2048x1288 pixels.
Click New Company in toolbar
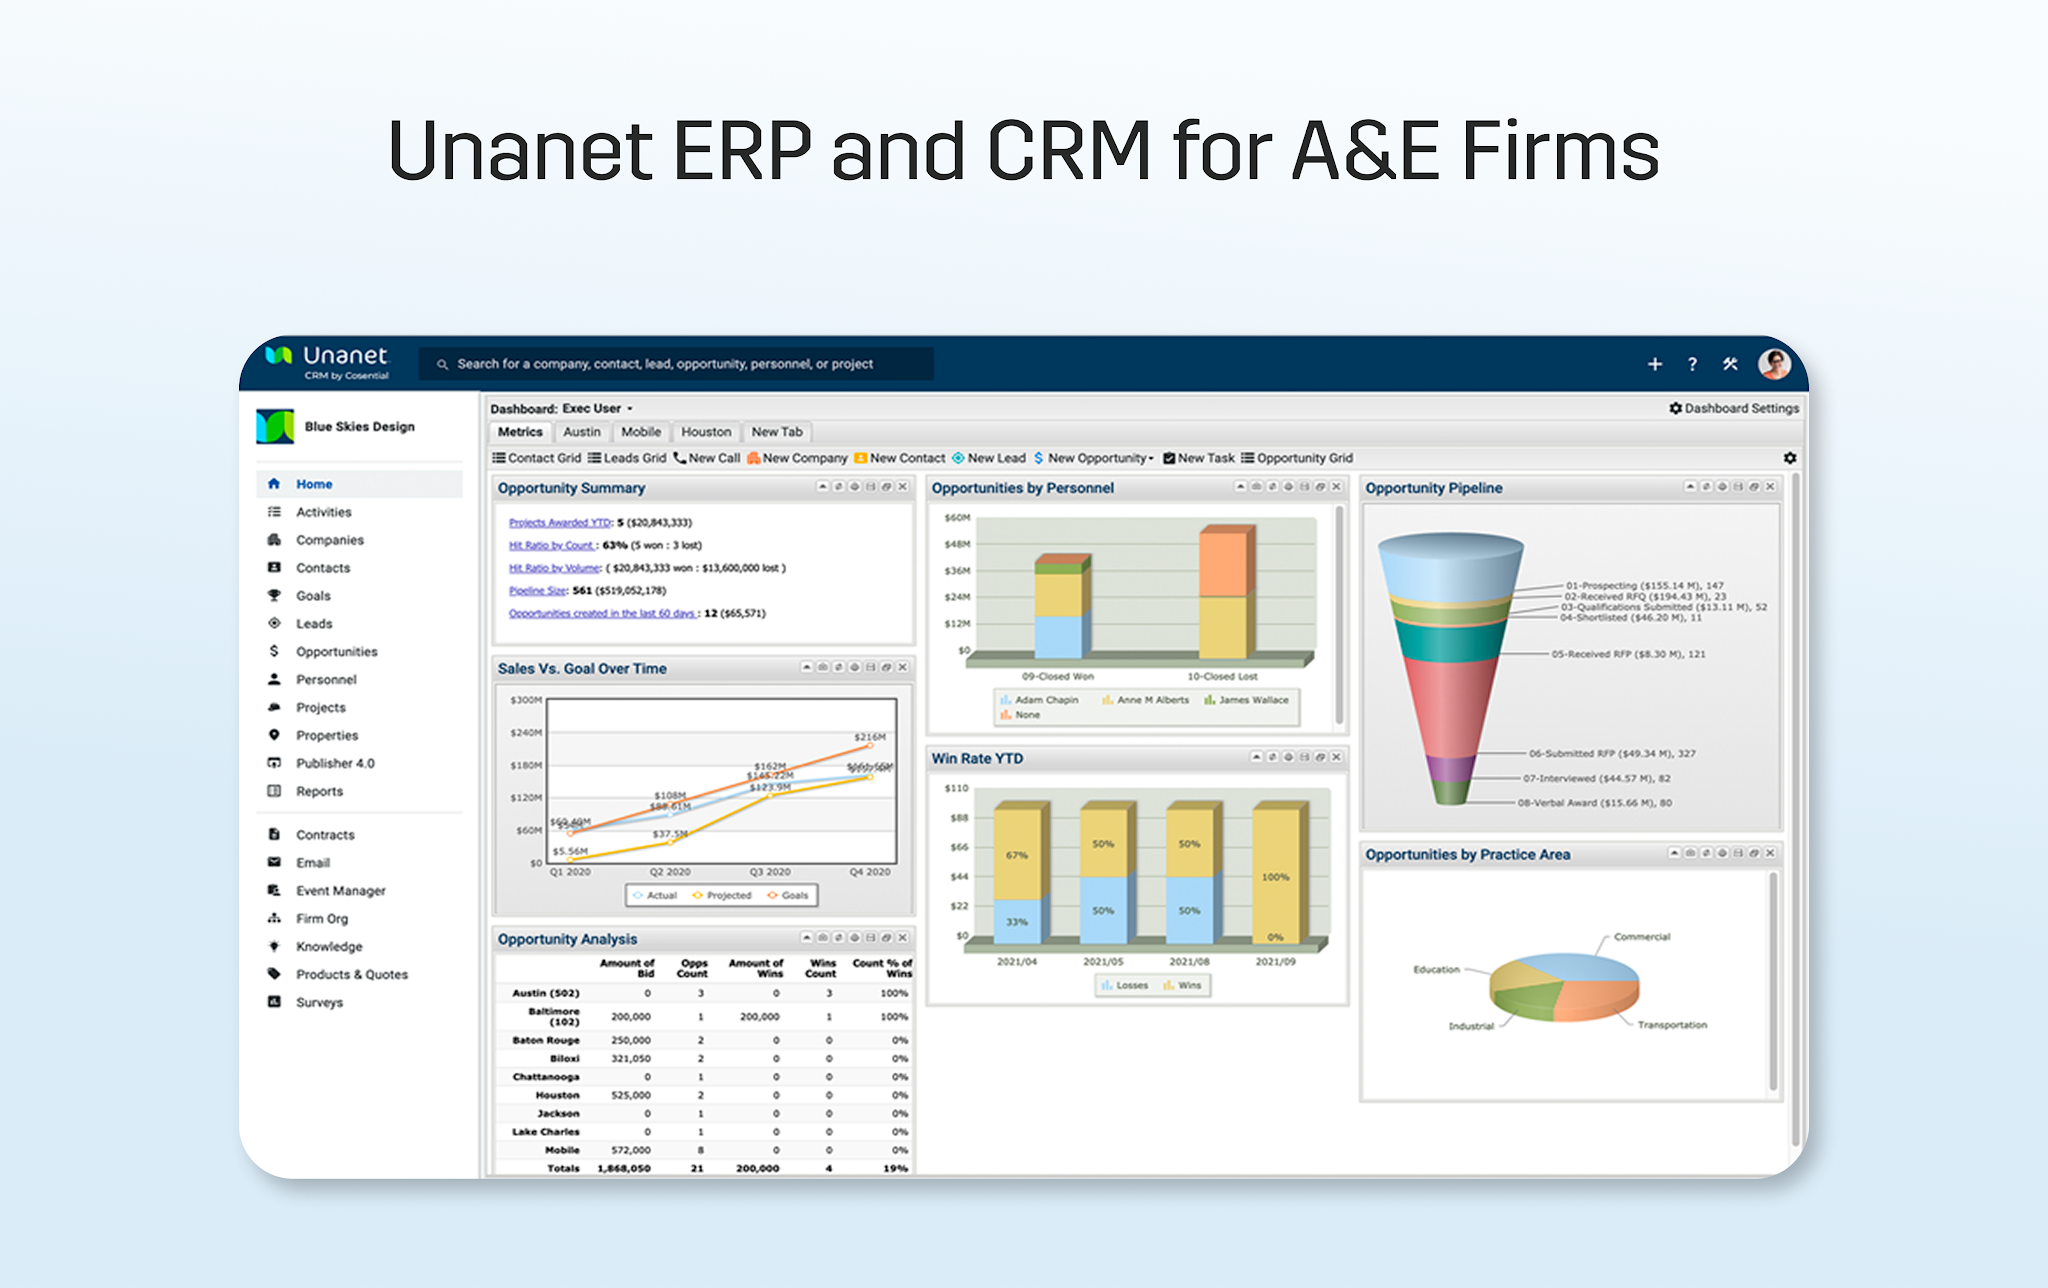(x=797, y=458)
